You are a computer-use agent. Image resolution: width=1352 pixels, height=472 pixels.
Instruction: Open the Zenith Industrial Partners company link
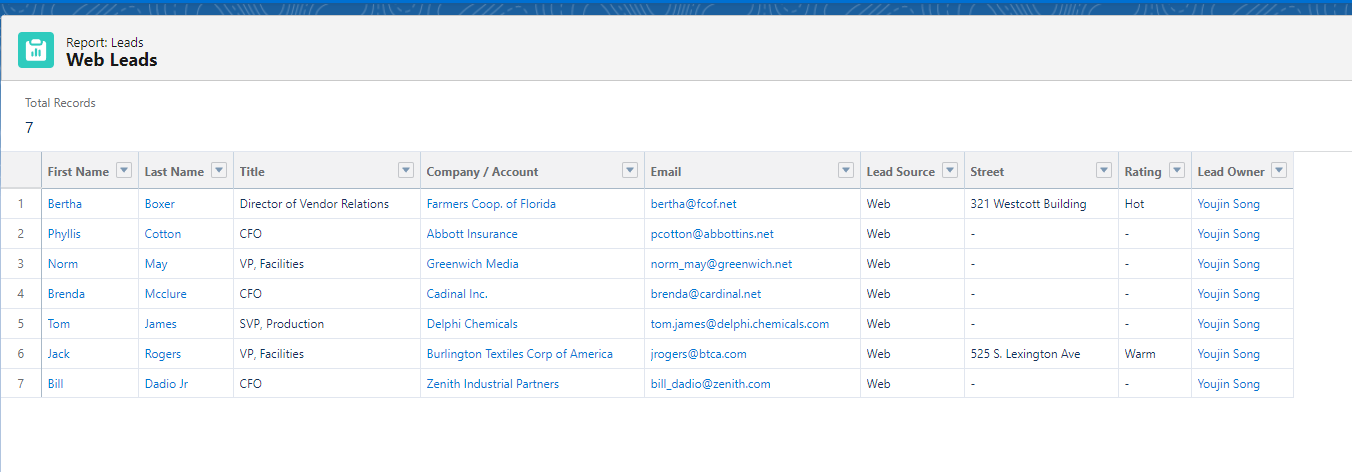(x=493, y=384)
